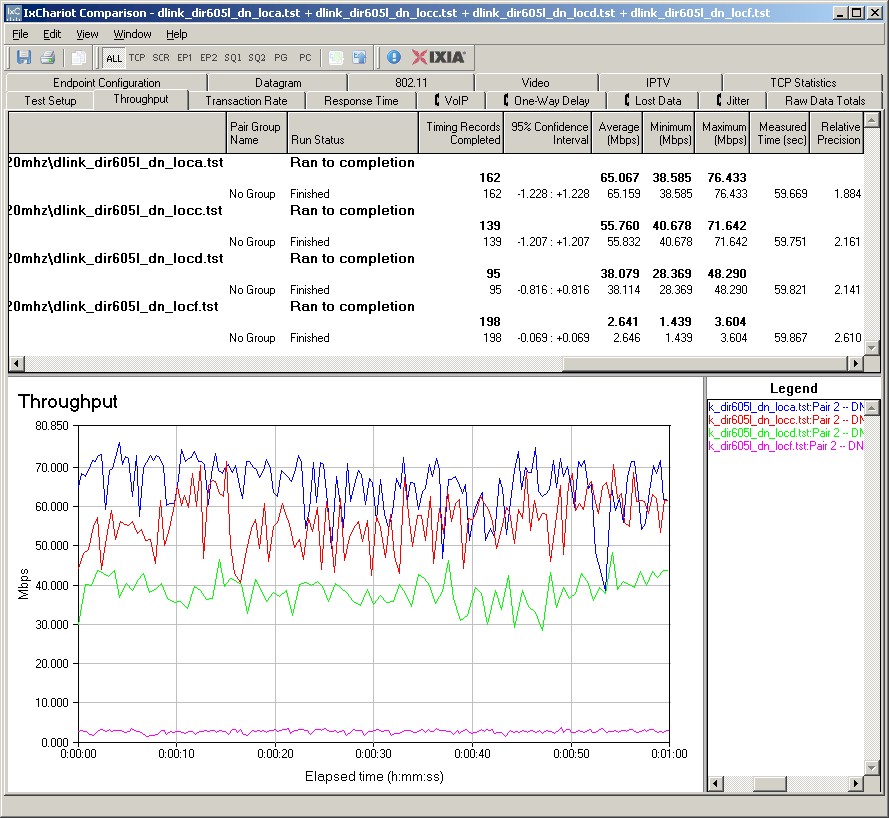Switch to the Raw Data Totals tab

pyautogui.click(x=825, y=101)
